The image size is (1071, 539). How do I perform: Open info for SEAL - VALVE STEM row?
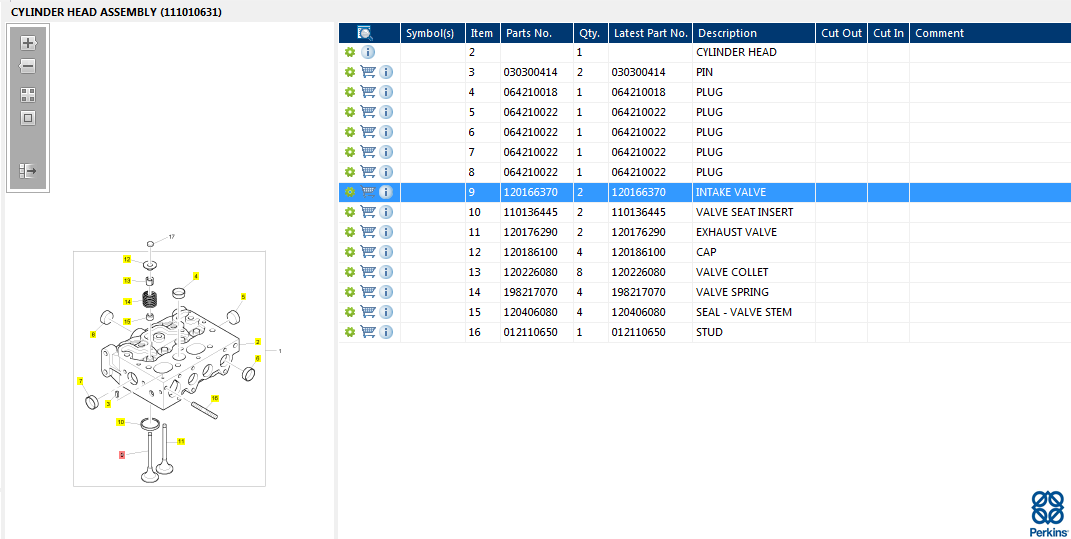click(x=386, y=312)
